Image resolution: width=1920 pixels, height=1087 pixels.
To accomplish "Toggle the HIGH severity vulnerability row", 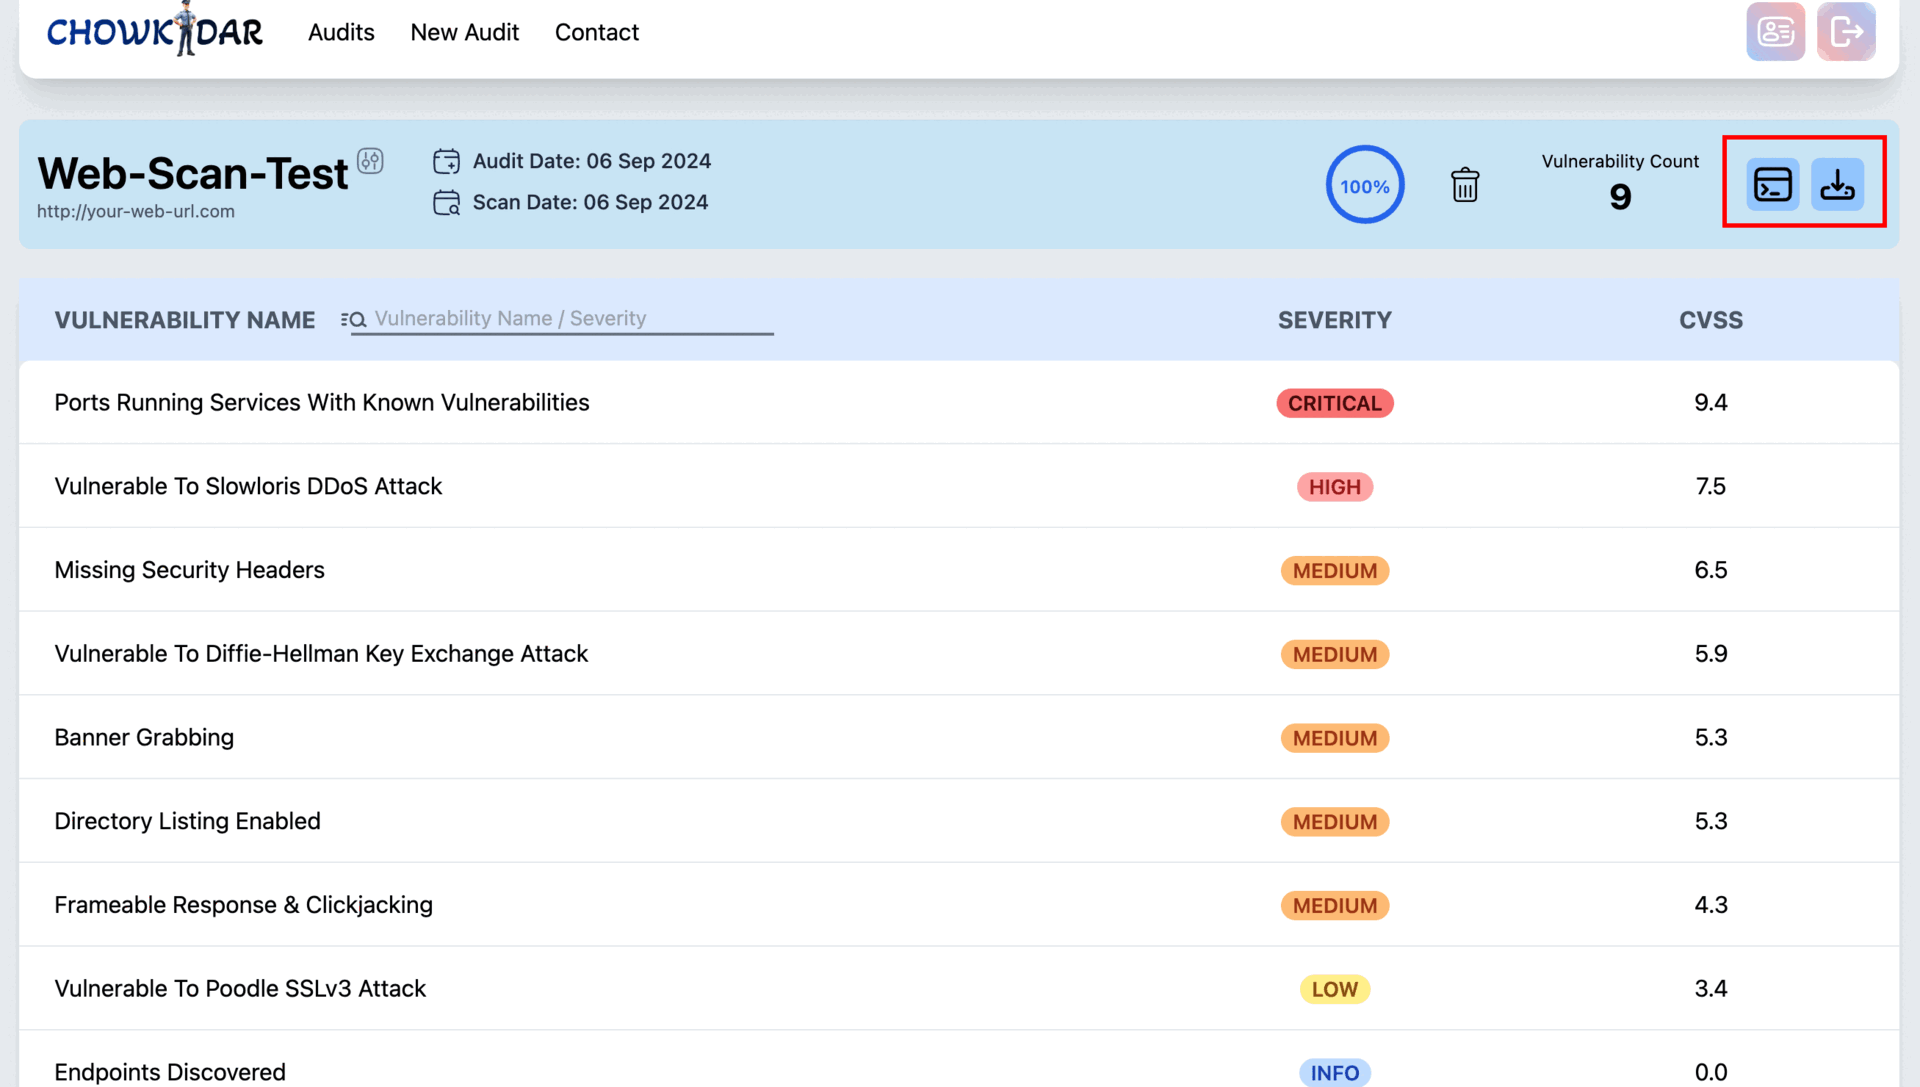I will tap(959, 485).
